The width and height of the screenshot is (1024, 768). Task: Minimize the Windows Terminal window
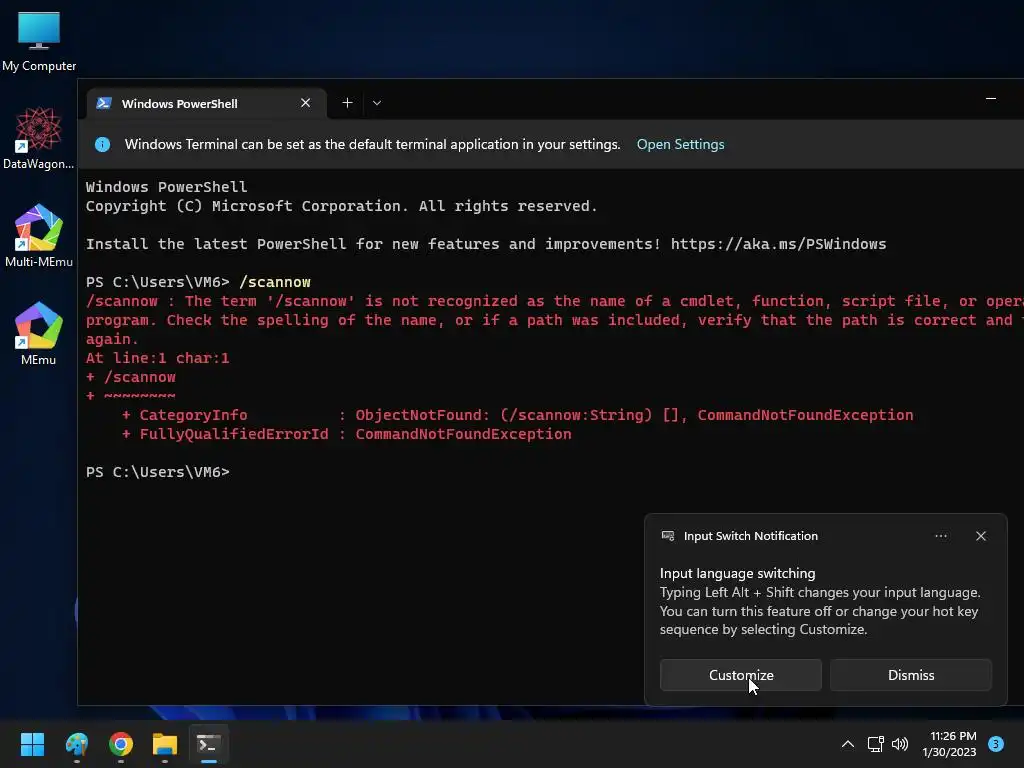991,99
